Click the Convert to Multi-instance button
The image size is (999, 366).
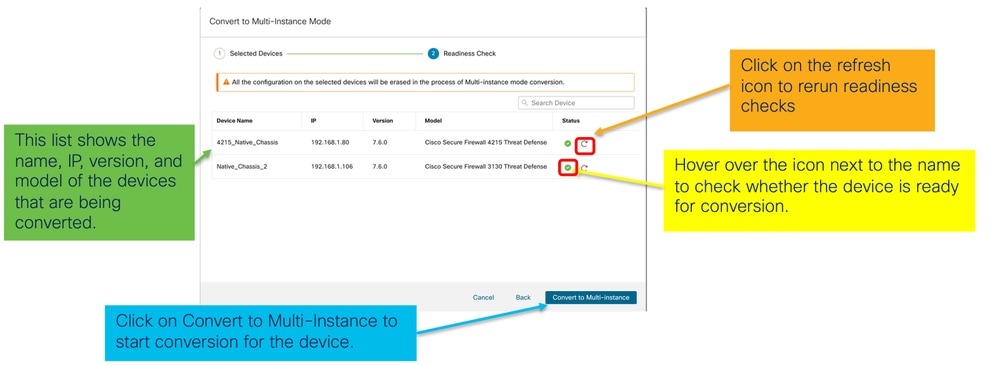pyautogui.click(x=591, y=298)
